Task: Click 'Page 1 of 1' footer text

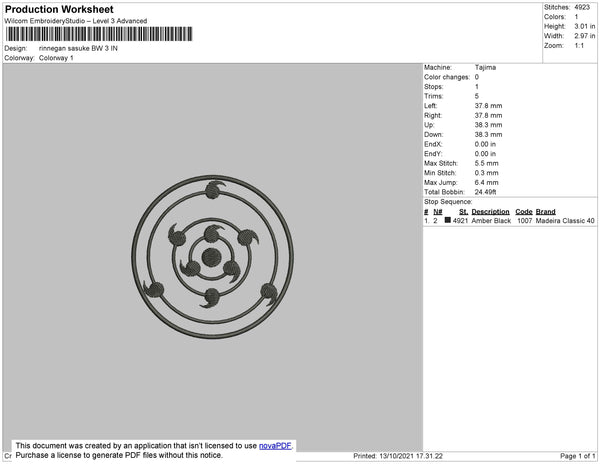Action: (577, 456)
